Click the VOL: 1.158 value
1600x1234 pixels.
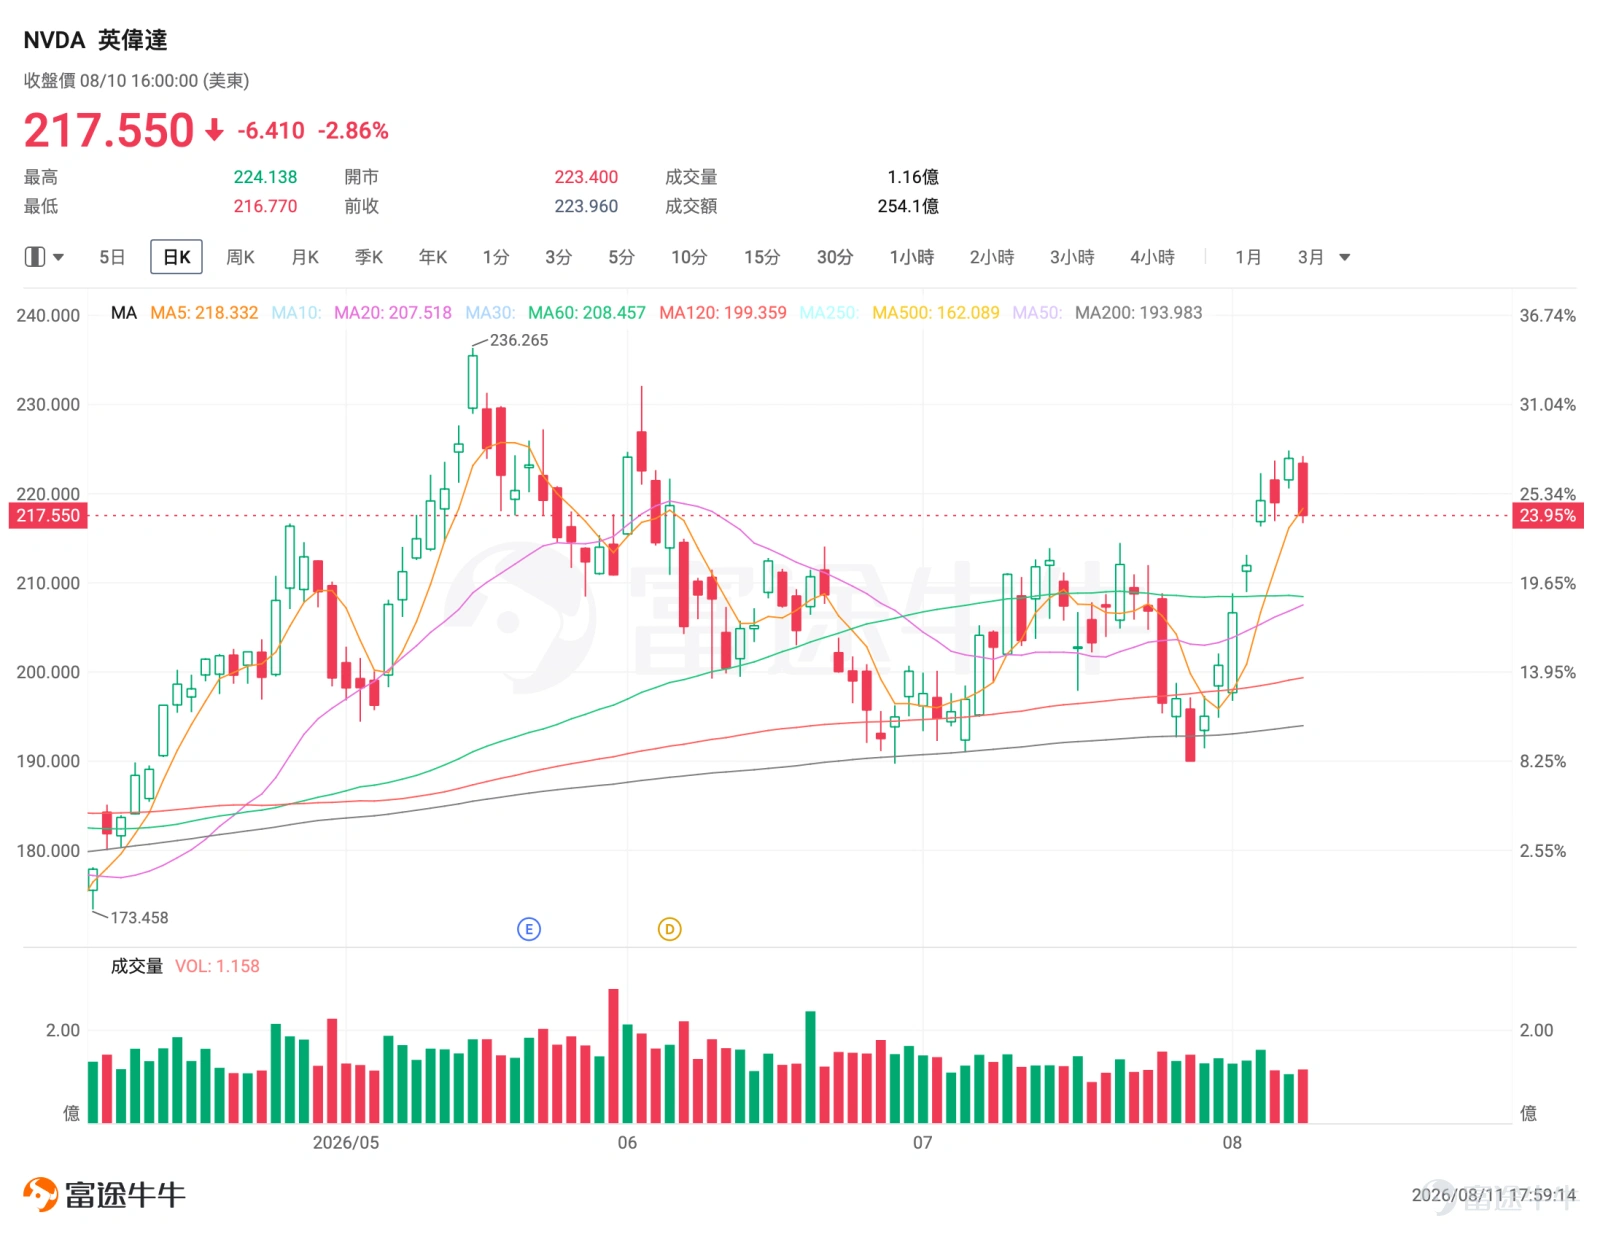[x=217, y=966]
